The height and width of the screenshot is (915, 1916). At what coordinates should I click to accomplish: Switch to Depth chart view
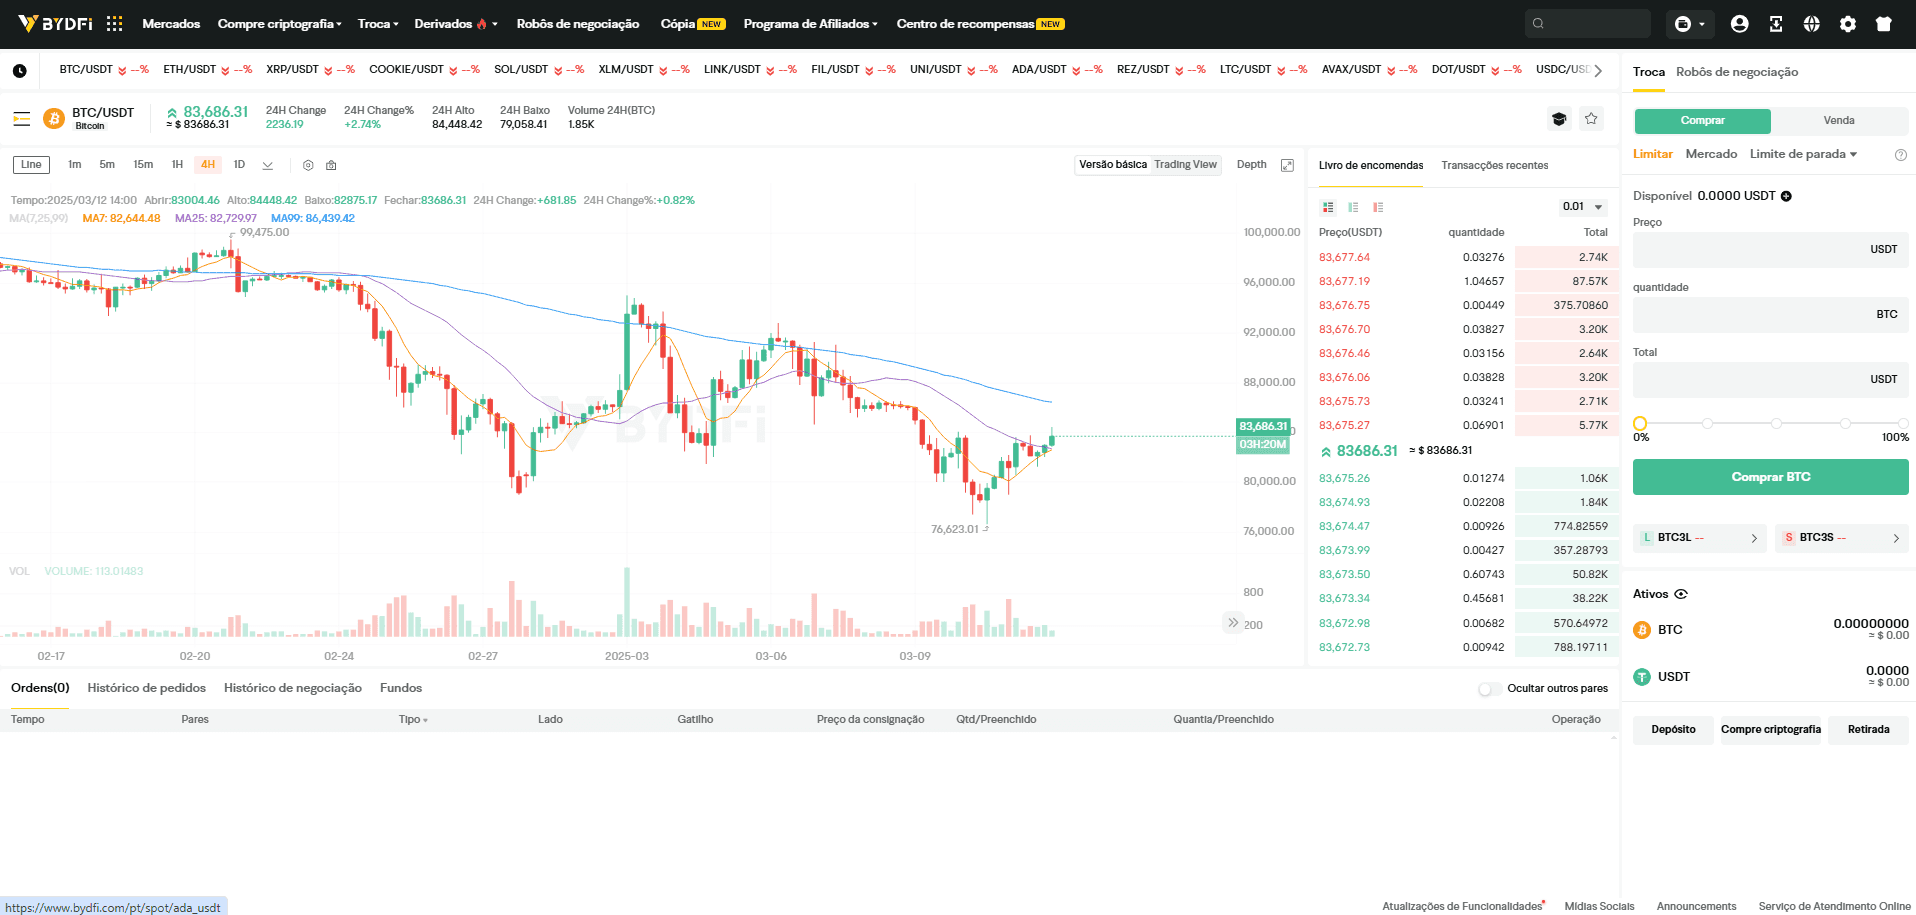1251,165
